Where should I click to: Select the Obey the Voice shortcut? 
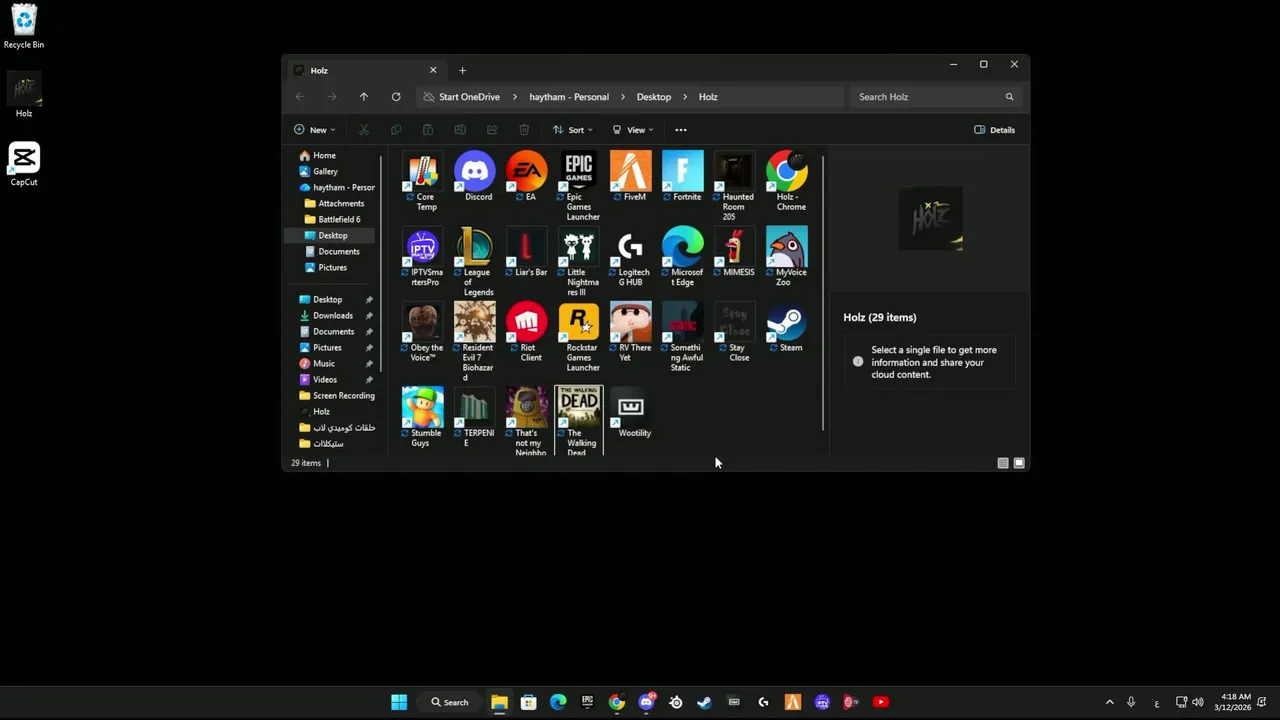tap(423, 332)
